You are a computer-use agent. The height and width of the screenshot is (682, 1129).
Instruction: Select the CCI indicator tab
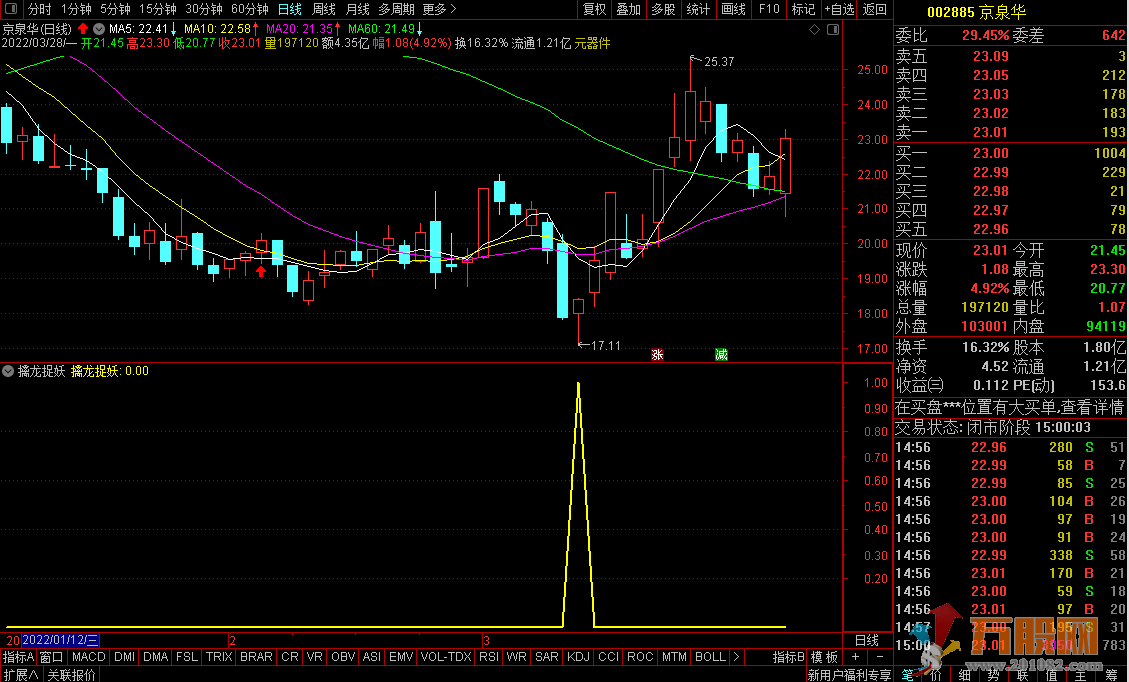point(608,657)
